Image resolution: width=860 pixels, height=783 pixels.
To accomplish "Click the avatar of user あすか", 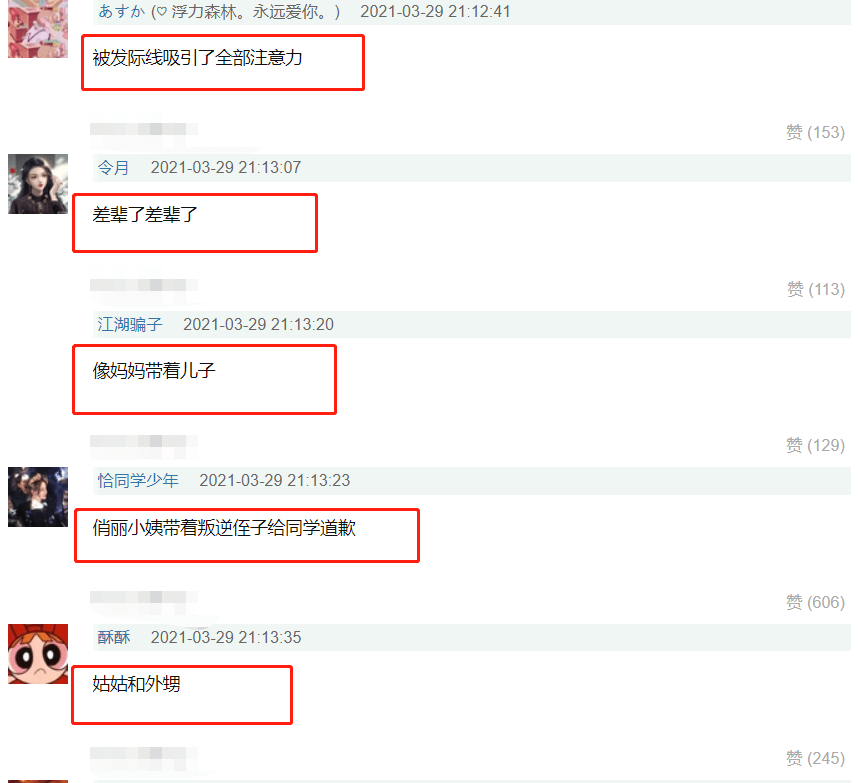I will click(x=38, y=27).
